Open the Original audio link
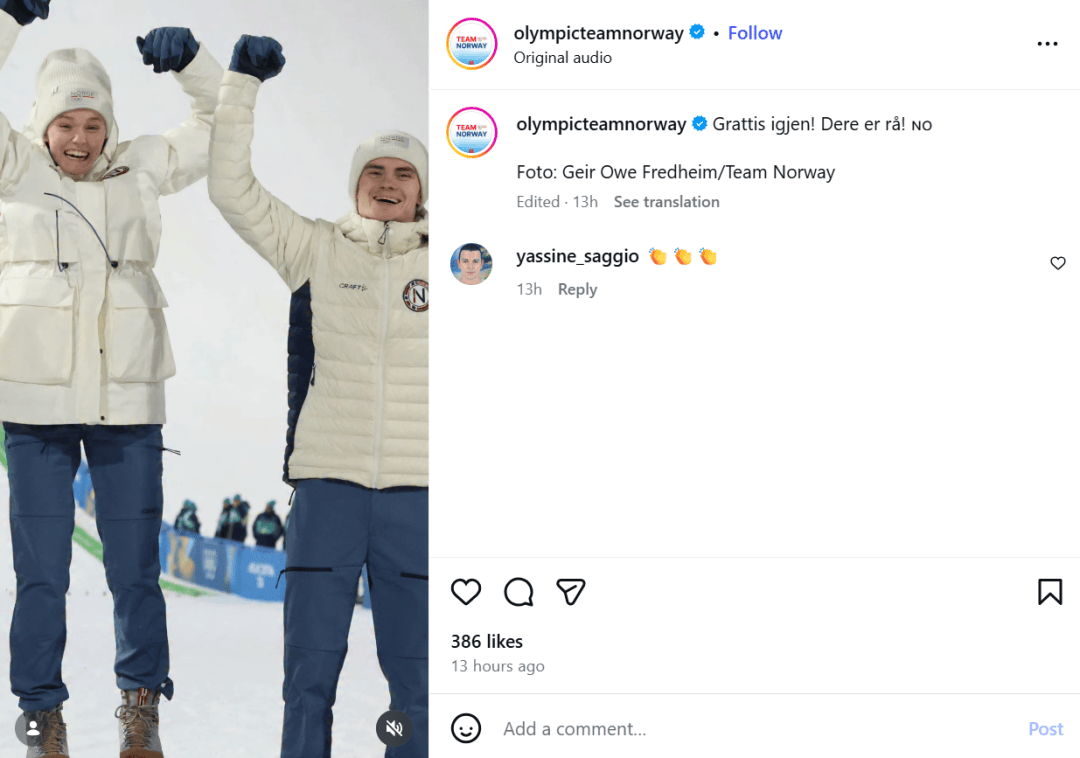Image resolution: width=1080 pixels, height=758 pixels. (563, 58)
